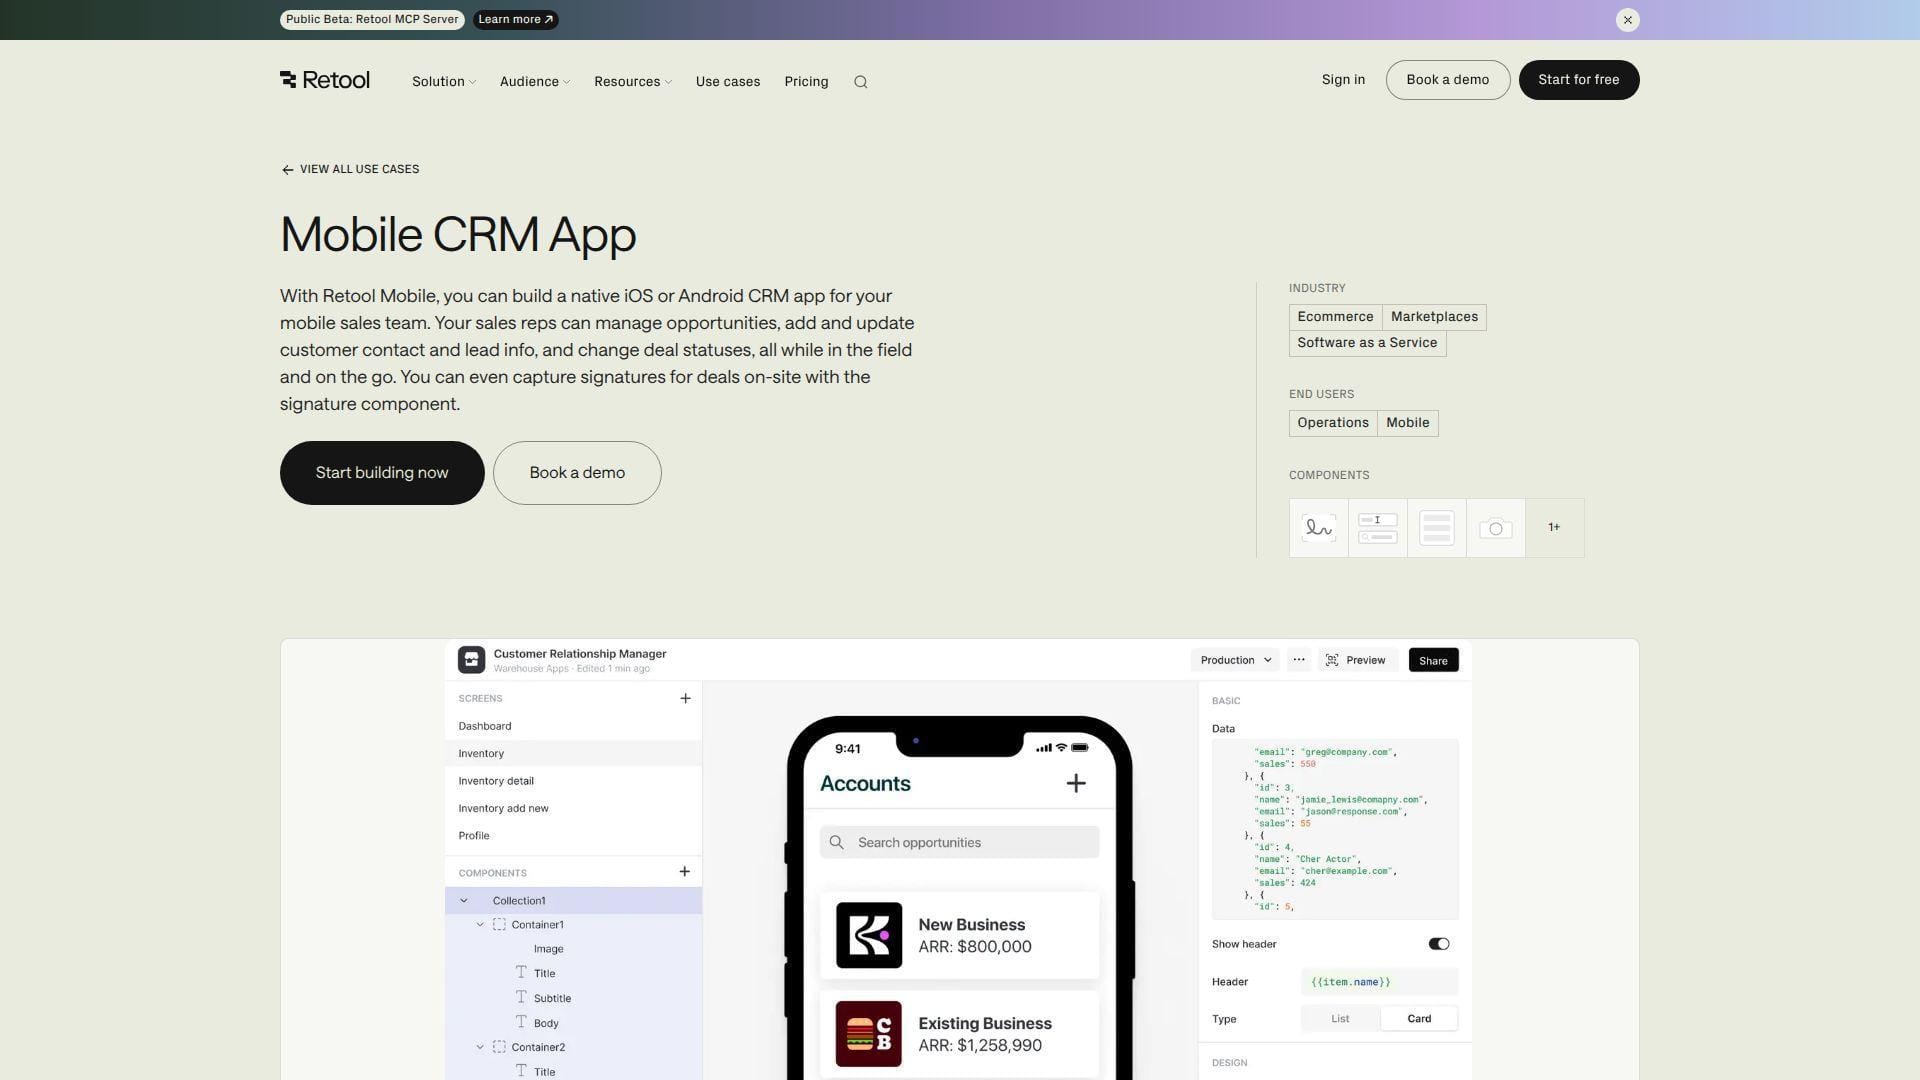1920x1080 pixels.
Task: Select the Ecommerce industry tag
Action: point(1335,317)
